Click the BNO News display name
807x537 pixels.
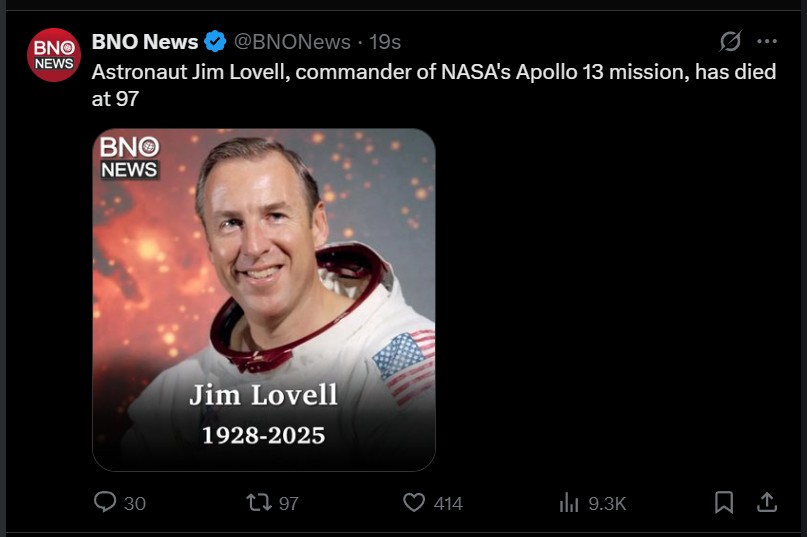tap(144, 42)
